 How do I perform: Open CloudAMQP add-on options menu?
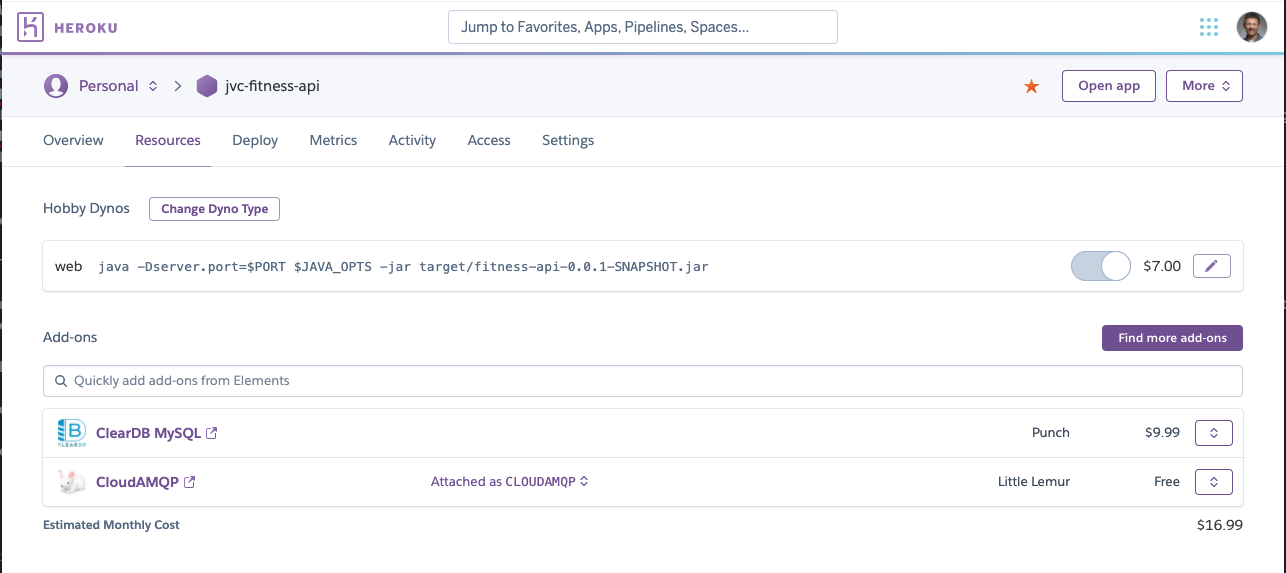tap(1213, 482)
